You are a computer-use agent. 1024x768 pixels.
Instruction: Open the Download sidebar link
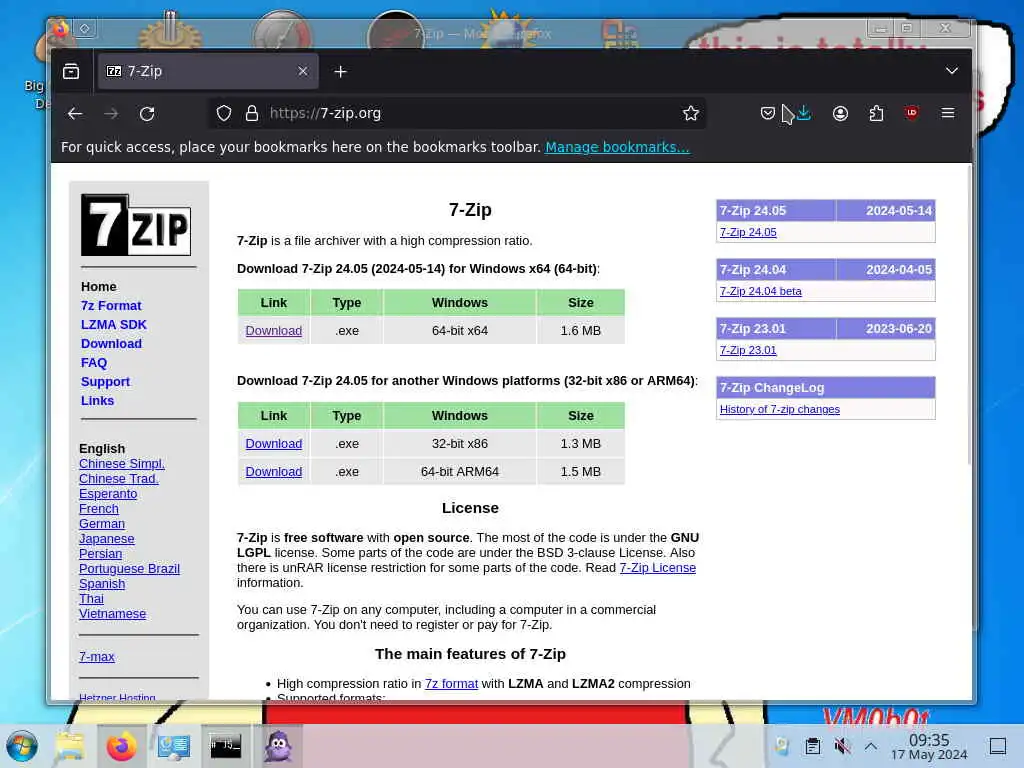pos(111,344)
